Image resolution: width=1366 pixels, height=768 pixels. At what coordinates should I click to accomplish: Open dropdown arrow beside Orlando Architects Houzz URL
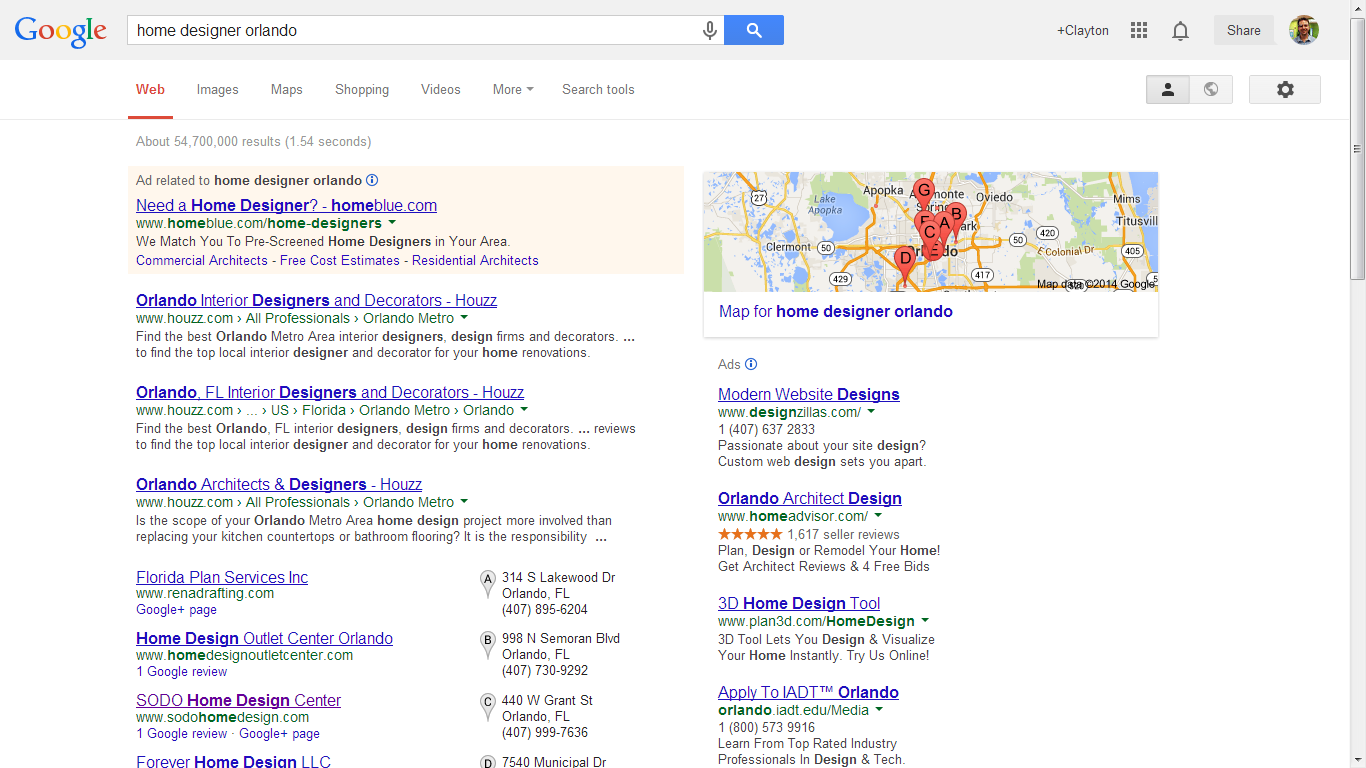(x=464, y=502)
